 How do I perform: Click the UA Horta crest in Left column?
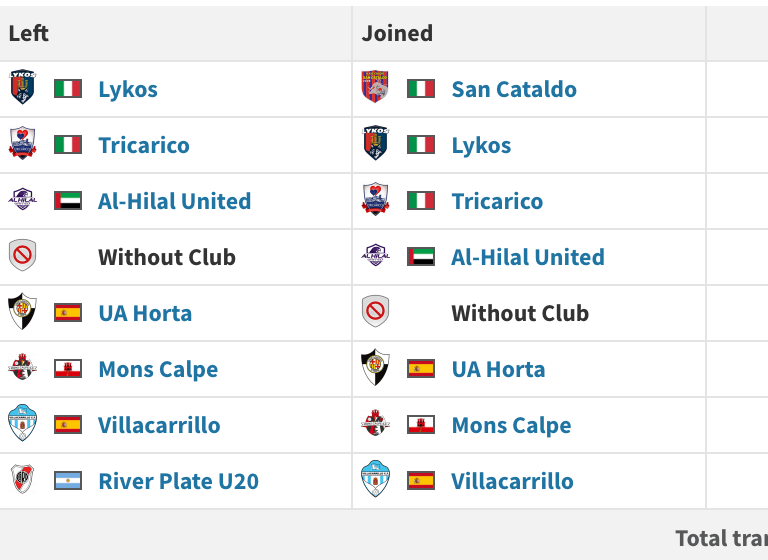point(22,312)
